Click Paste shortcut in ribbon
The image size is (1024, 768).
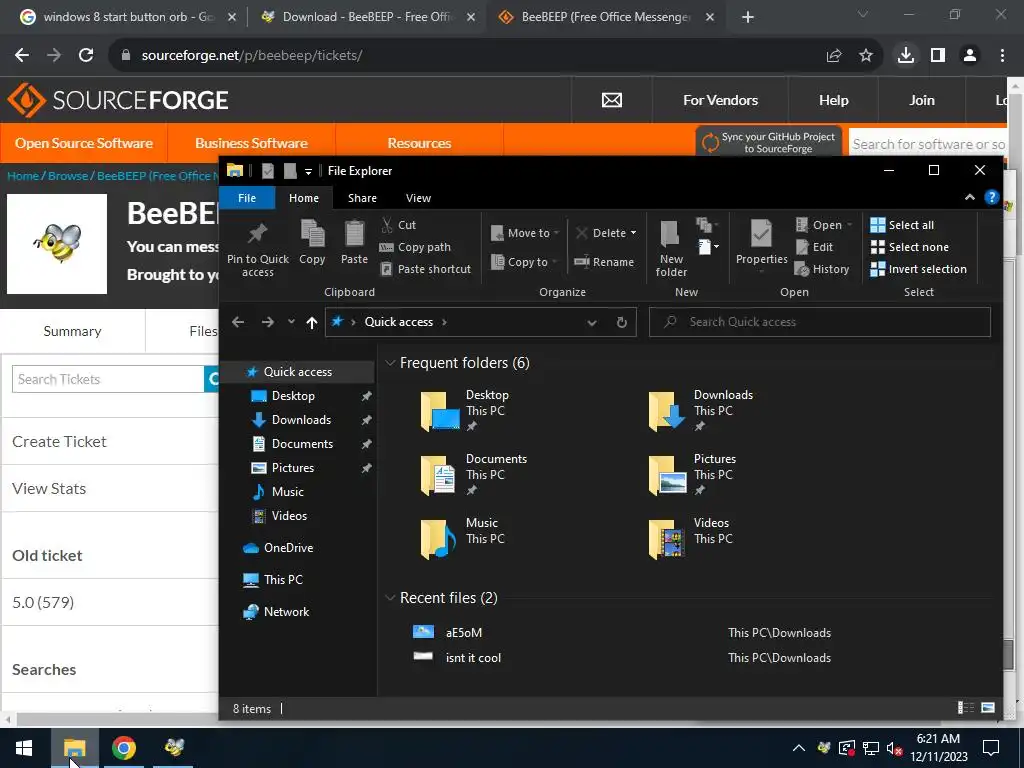[x=425, y=269]
